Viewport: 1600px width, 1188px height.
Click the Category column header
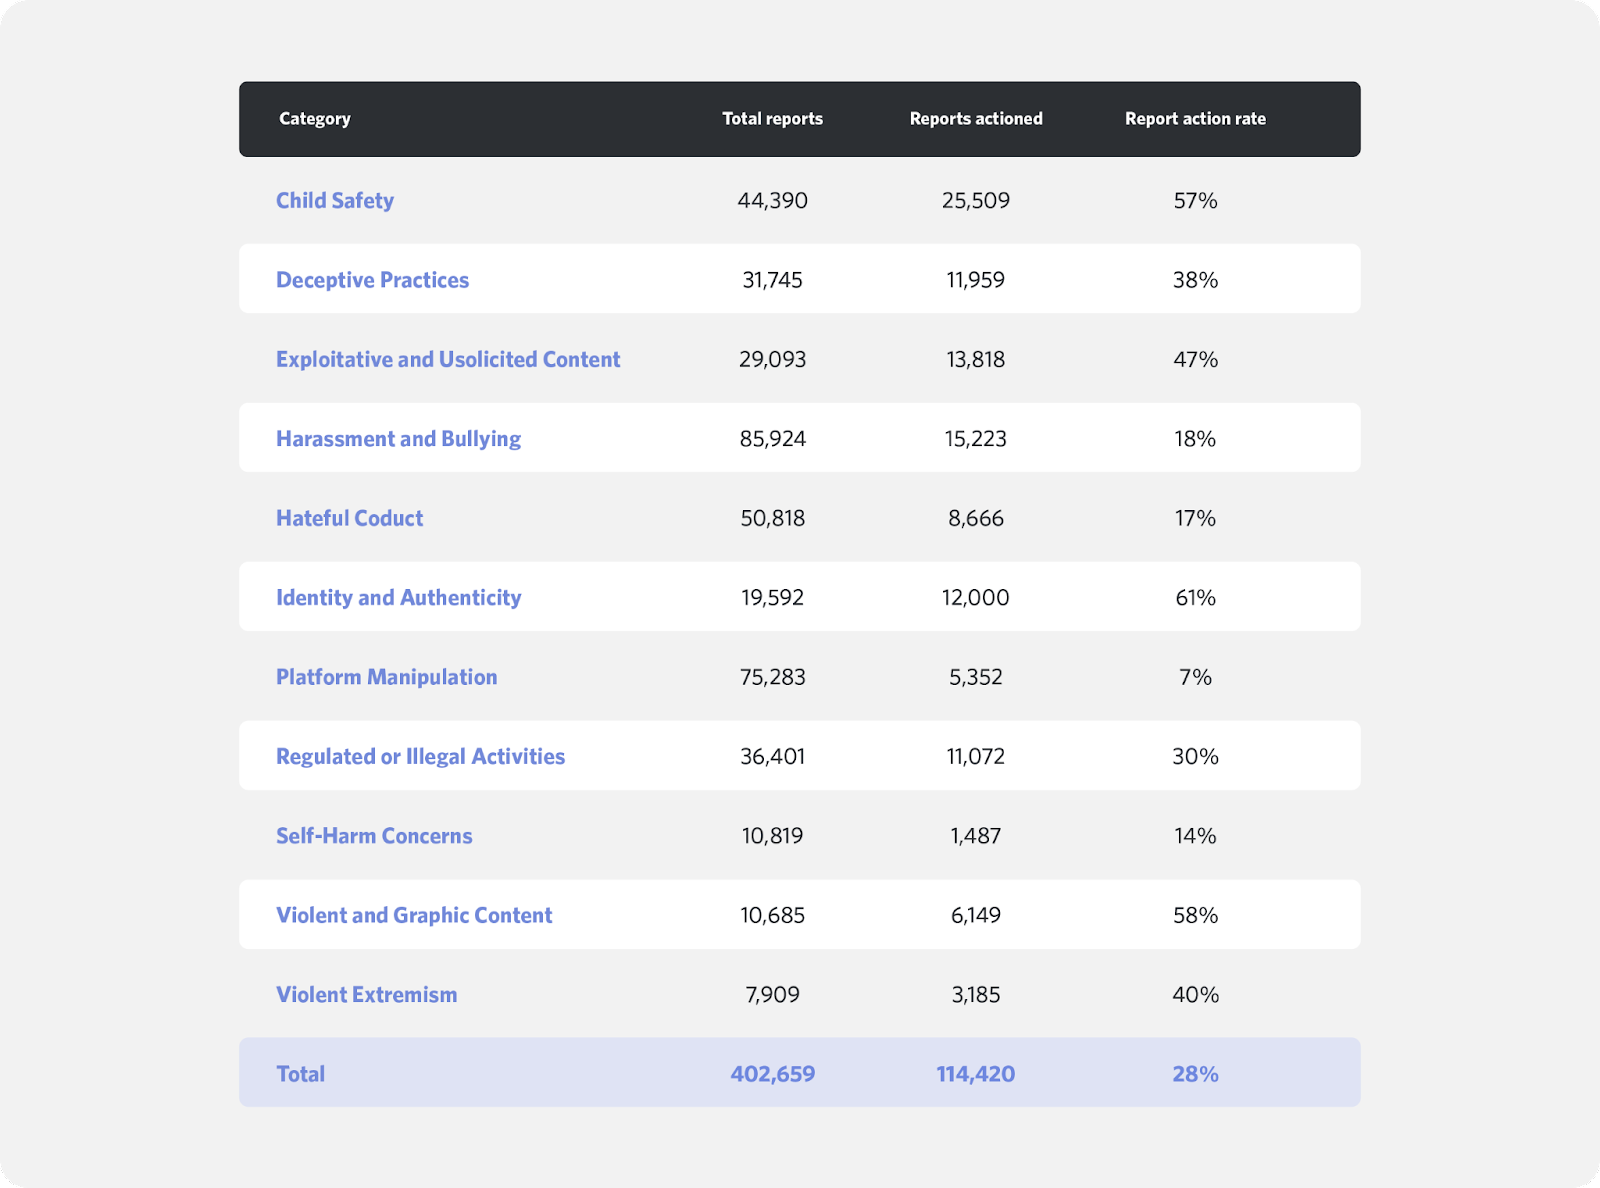click(314, 119)
